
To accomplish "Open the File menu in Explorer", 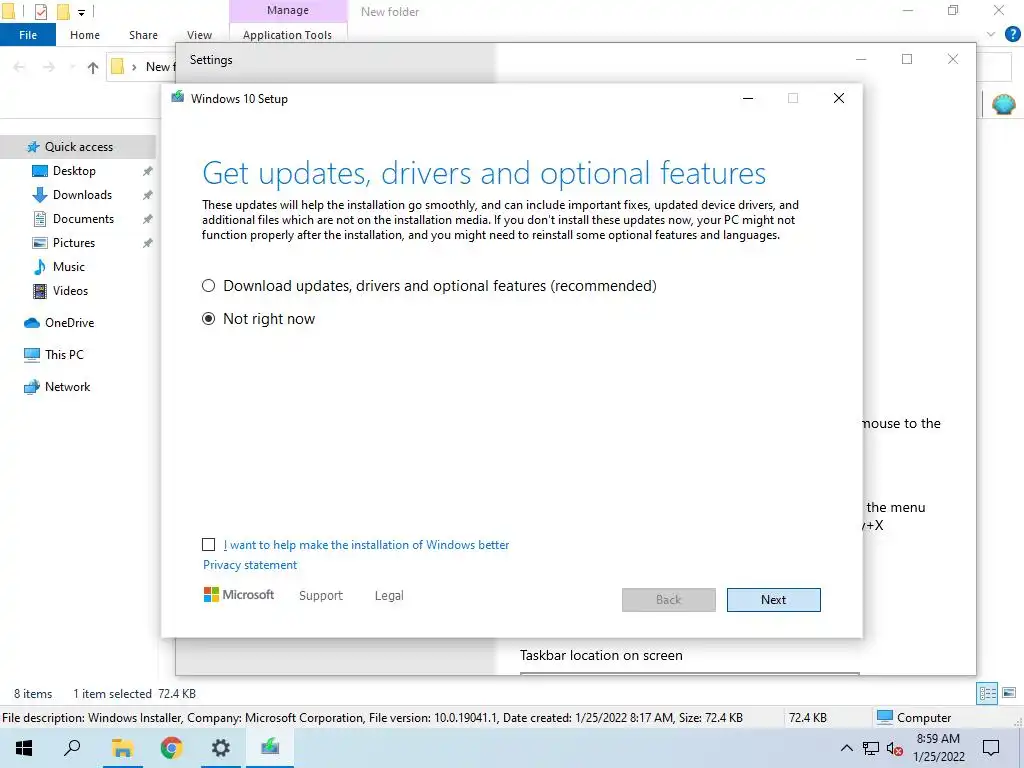I will click(27, 35).
